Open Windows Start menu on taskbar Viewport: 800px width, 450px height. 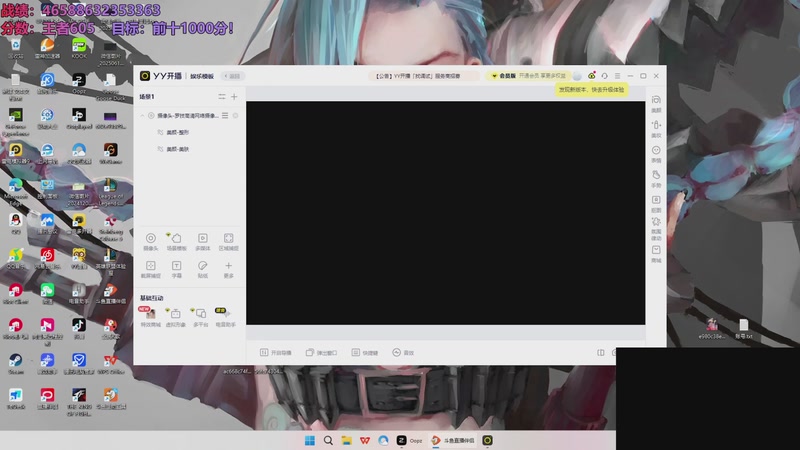[310, 440]
